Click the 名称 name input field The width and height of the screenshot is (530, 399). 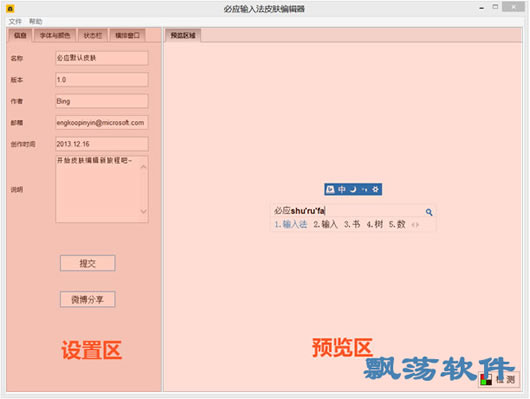(102, 58)
